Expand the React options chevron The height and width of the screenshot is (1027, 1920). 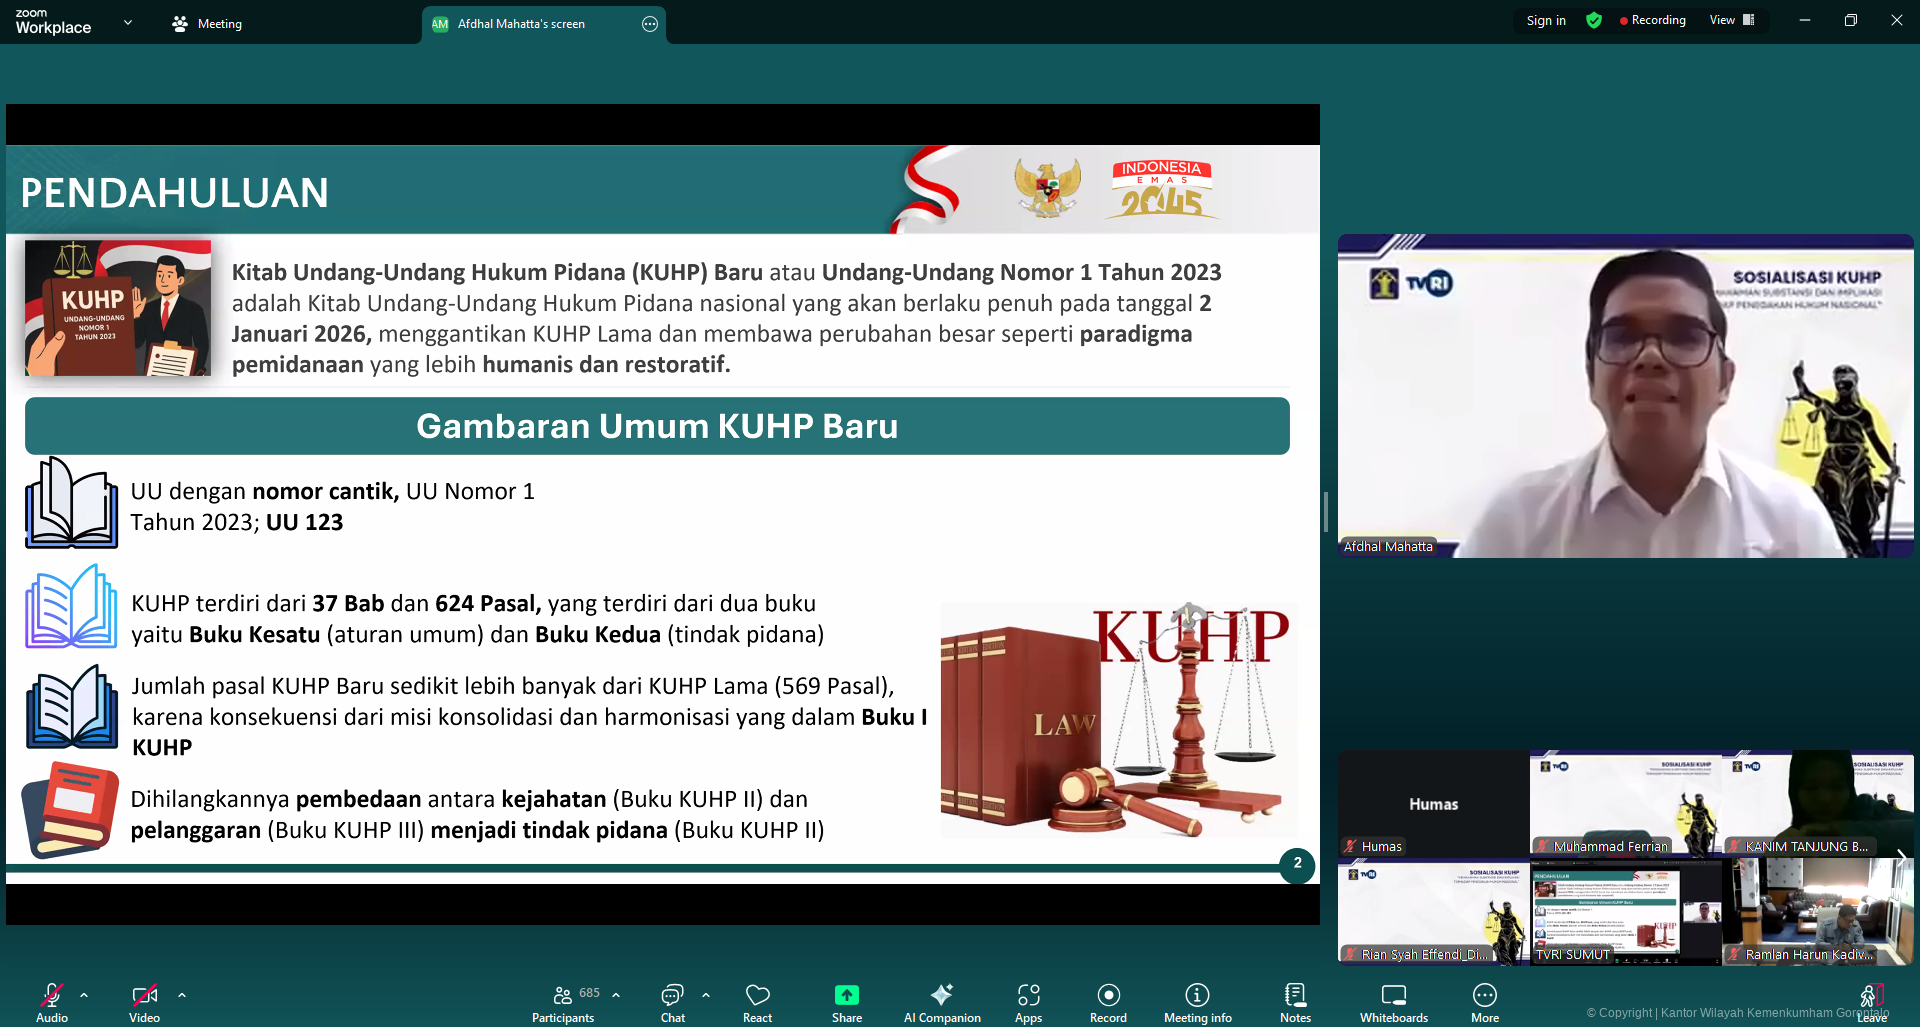click(707, 994)
